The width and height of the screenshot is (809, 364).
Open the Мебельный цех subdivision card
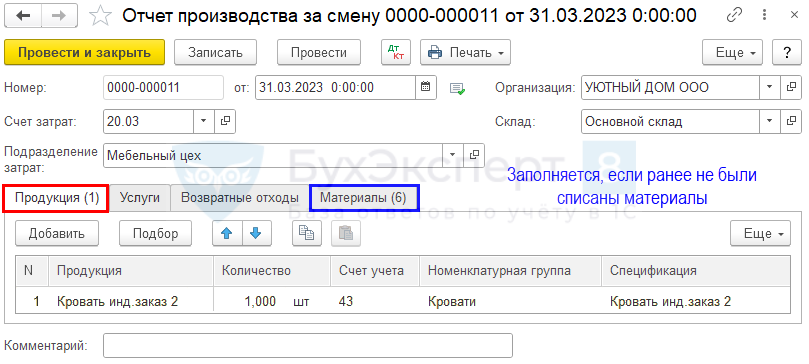point(474,155)
